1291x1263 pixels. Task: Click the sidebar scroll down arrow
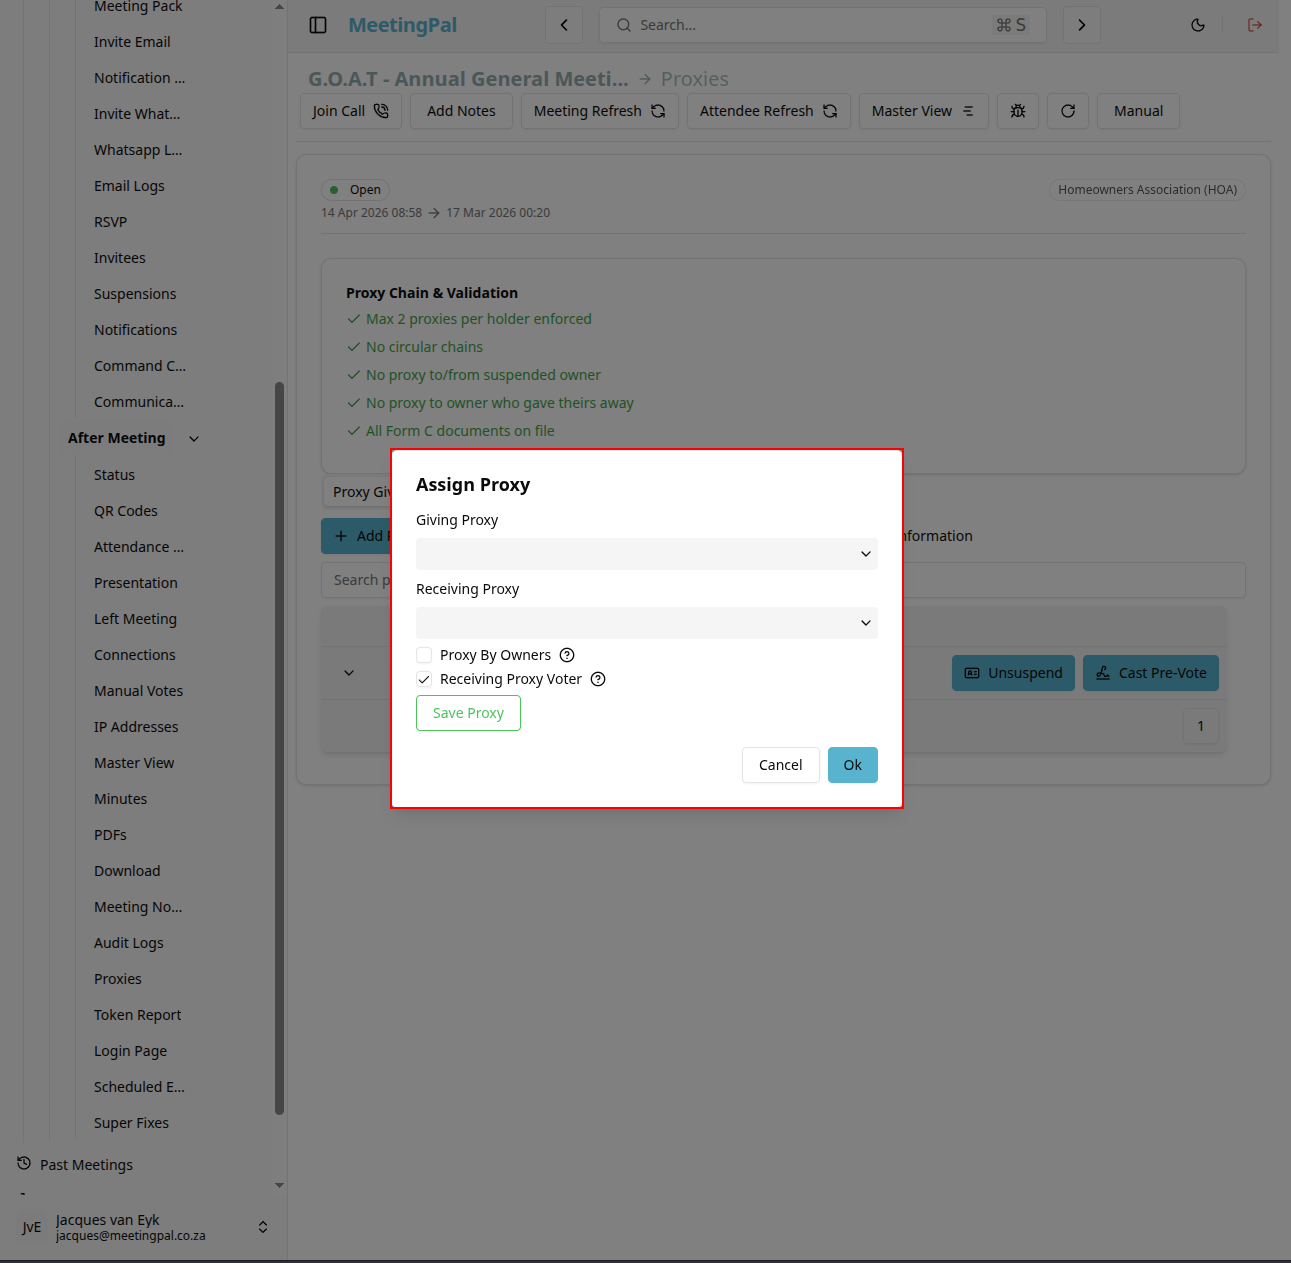[279, 1185]
